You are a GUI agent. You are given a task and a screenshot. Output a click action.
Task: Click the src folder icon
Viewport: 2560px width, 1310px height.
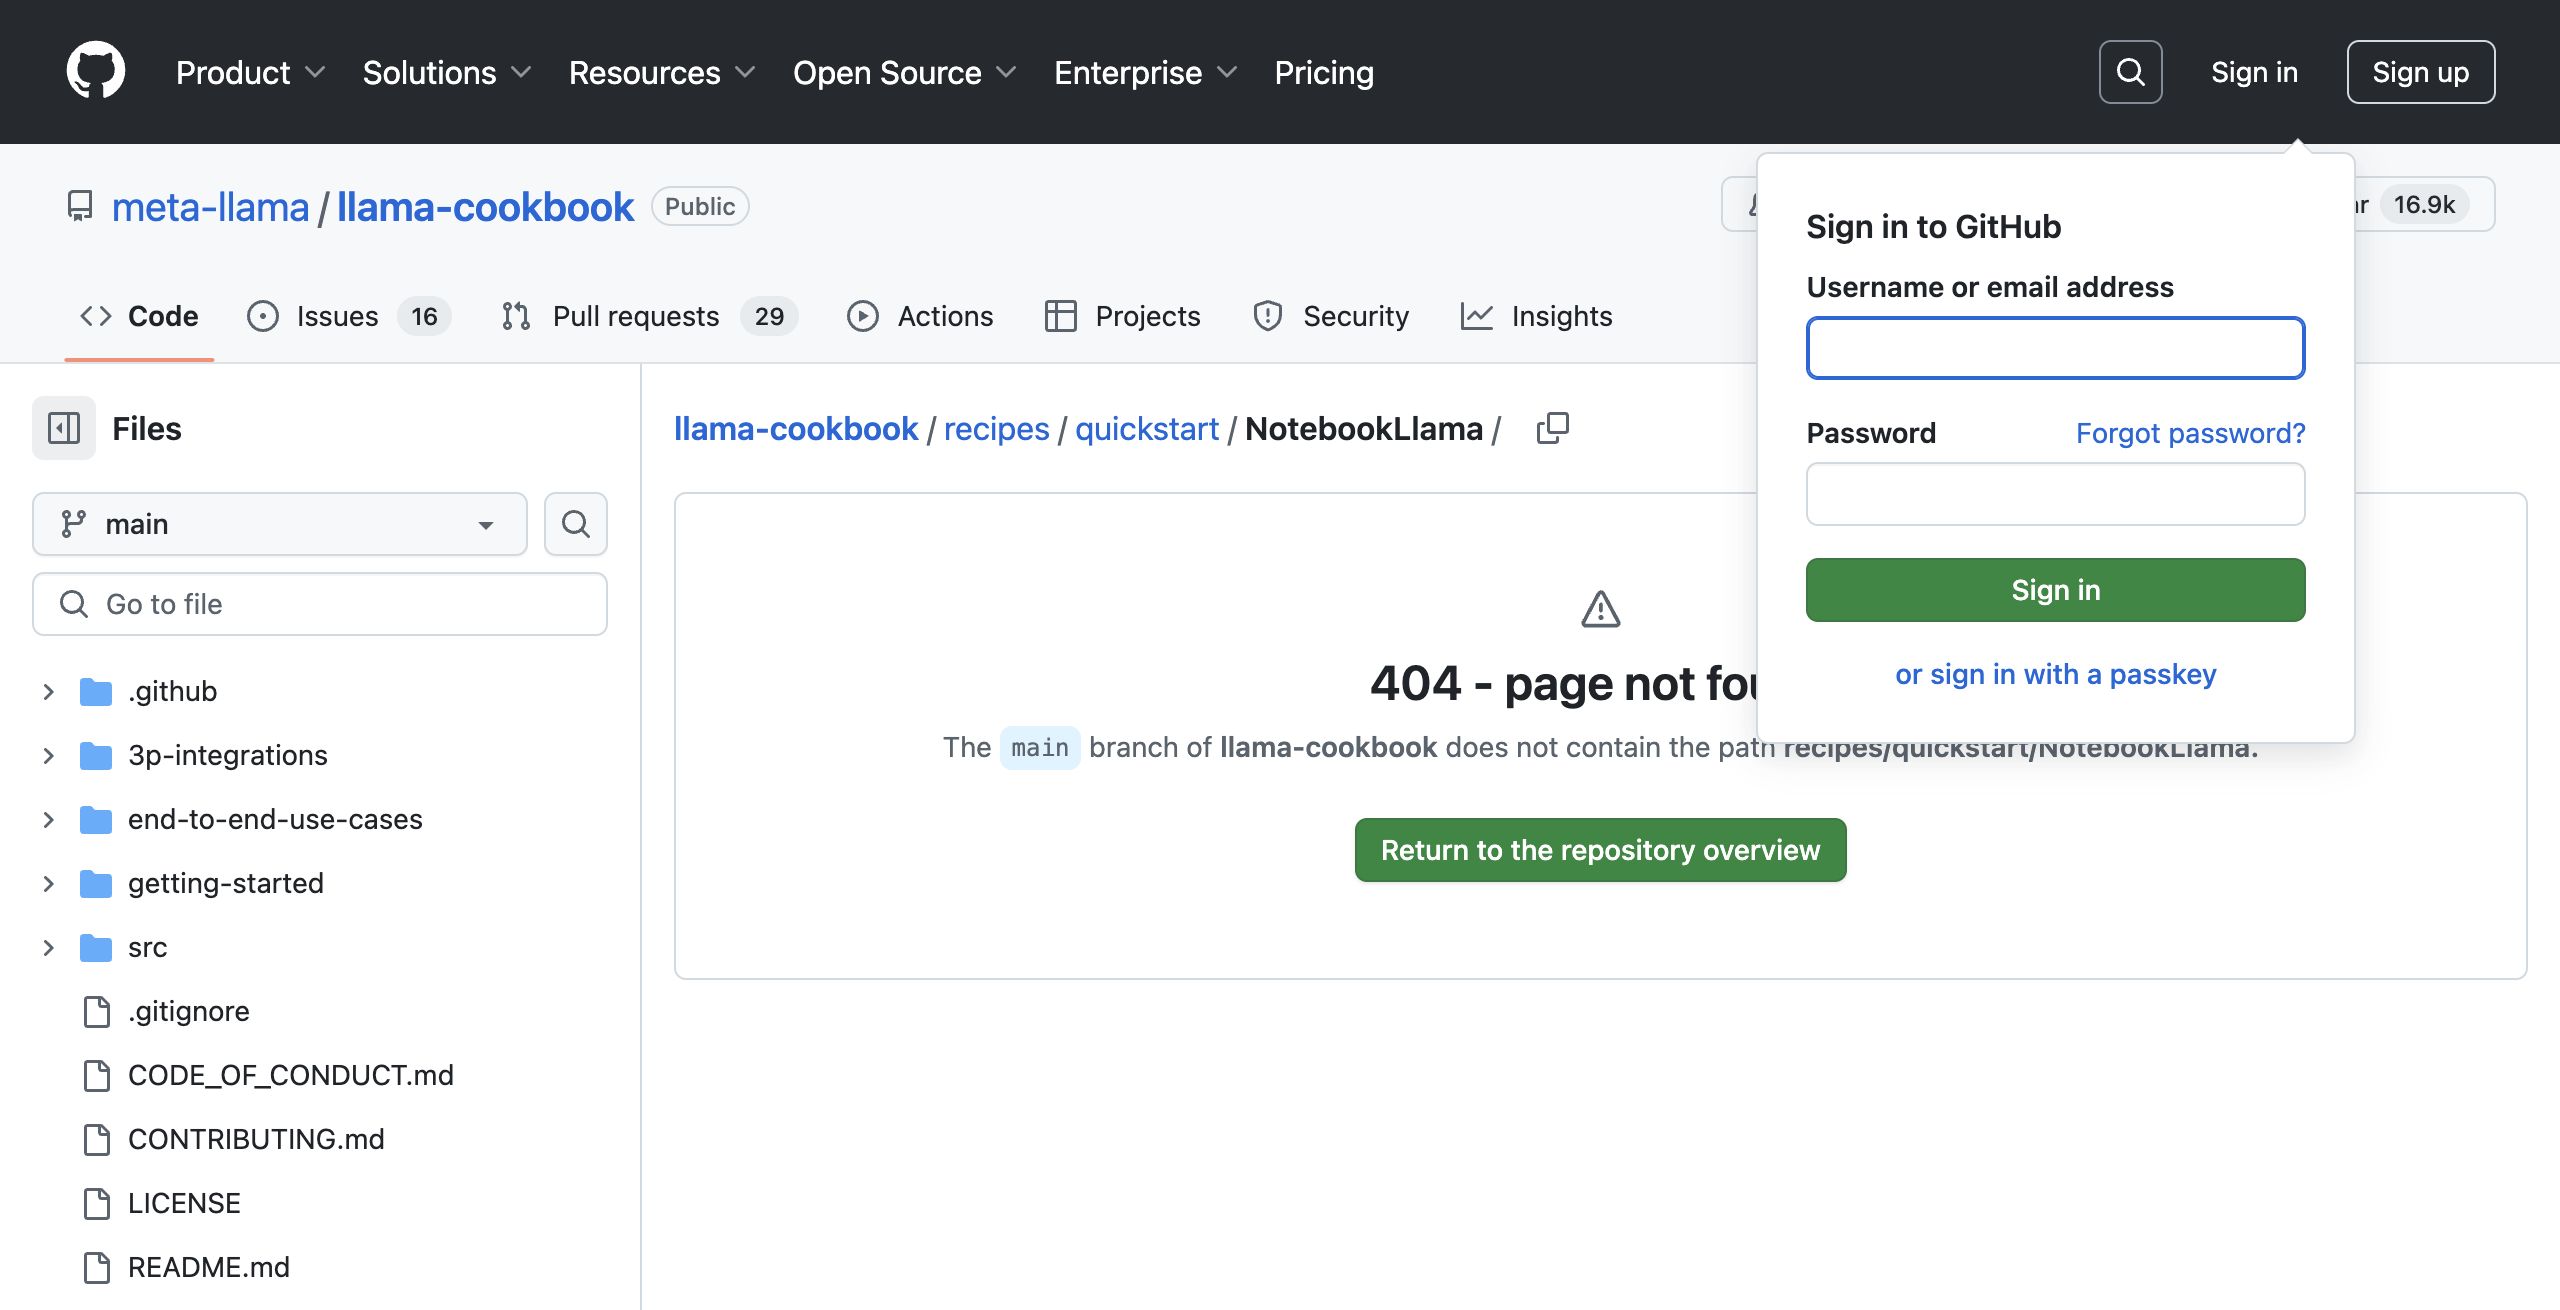96,947
